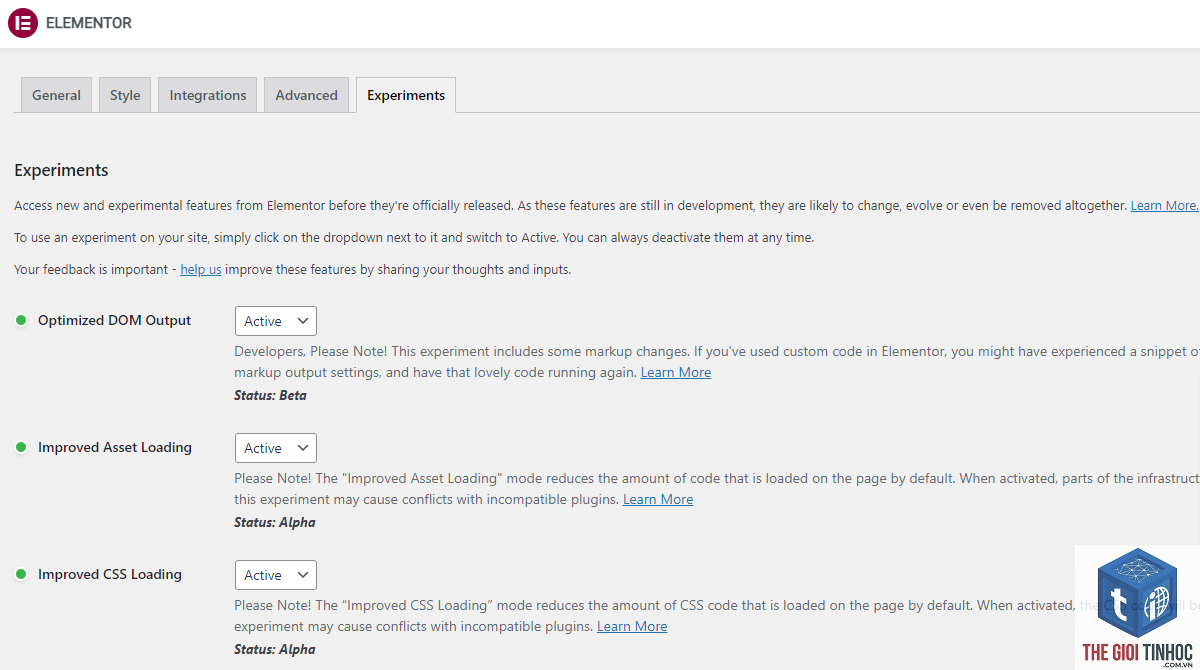The width and height of the screenshot is (1200, 670).
Task: Click the 'Improved CSS Loading' label
Action: [x=110, y=574]
